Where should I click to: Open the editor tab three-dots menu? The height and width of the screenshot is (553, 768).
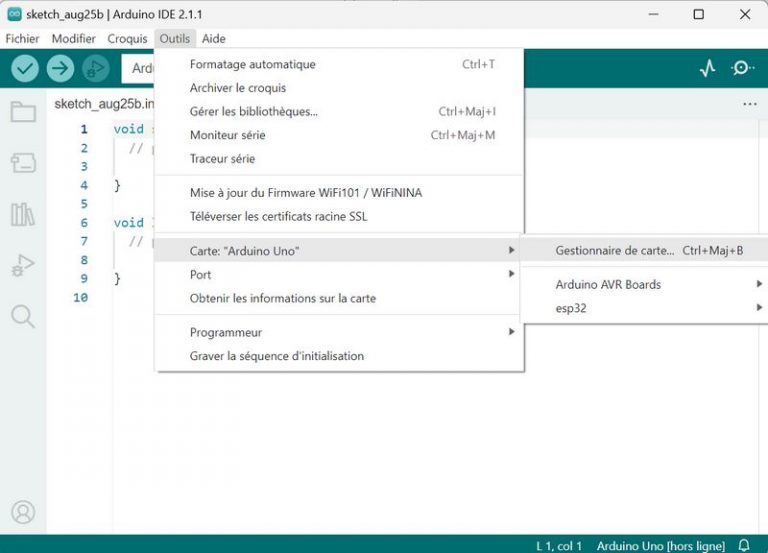[x=750, y=103]
